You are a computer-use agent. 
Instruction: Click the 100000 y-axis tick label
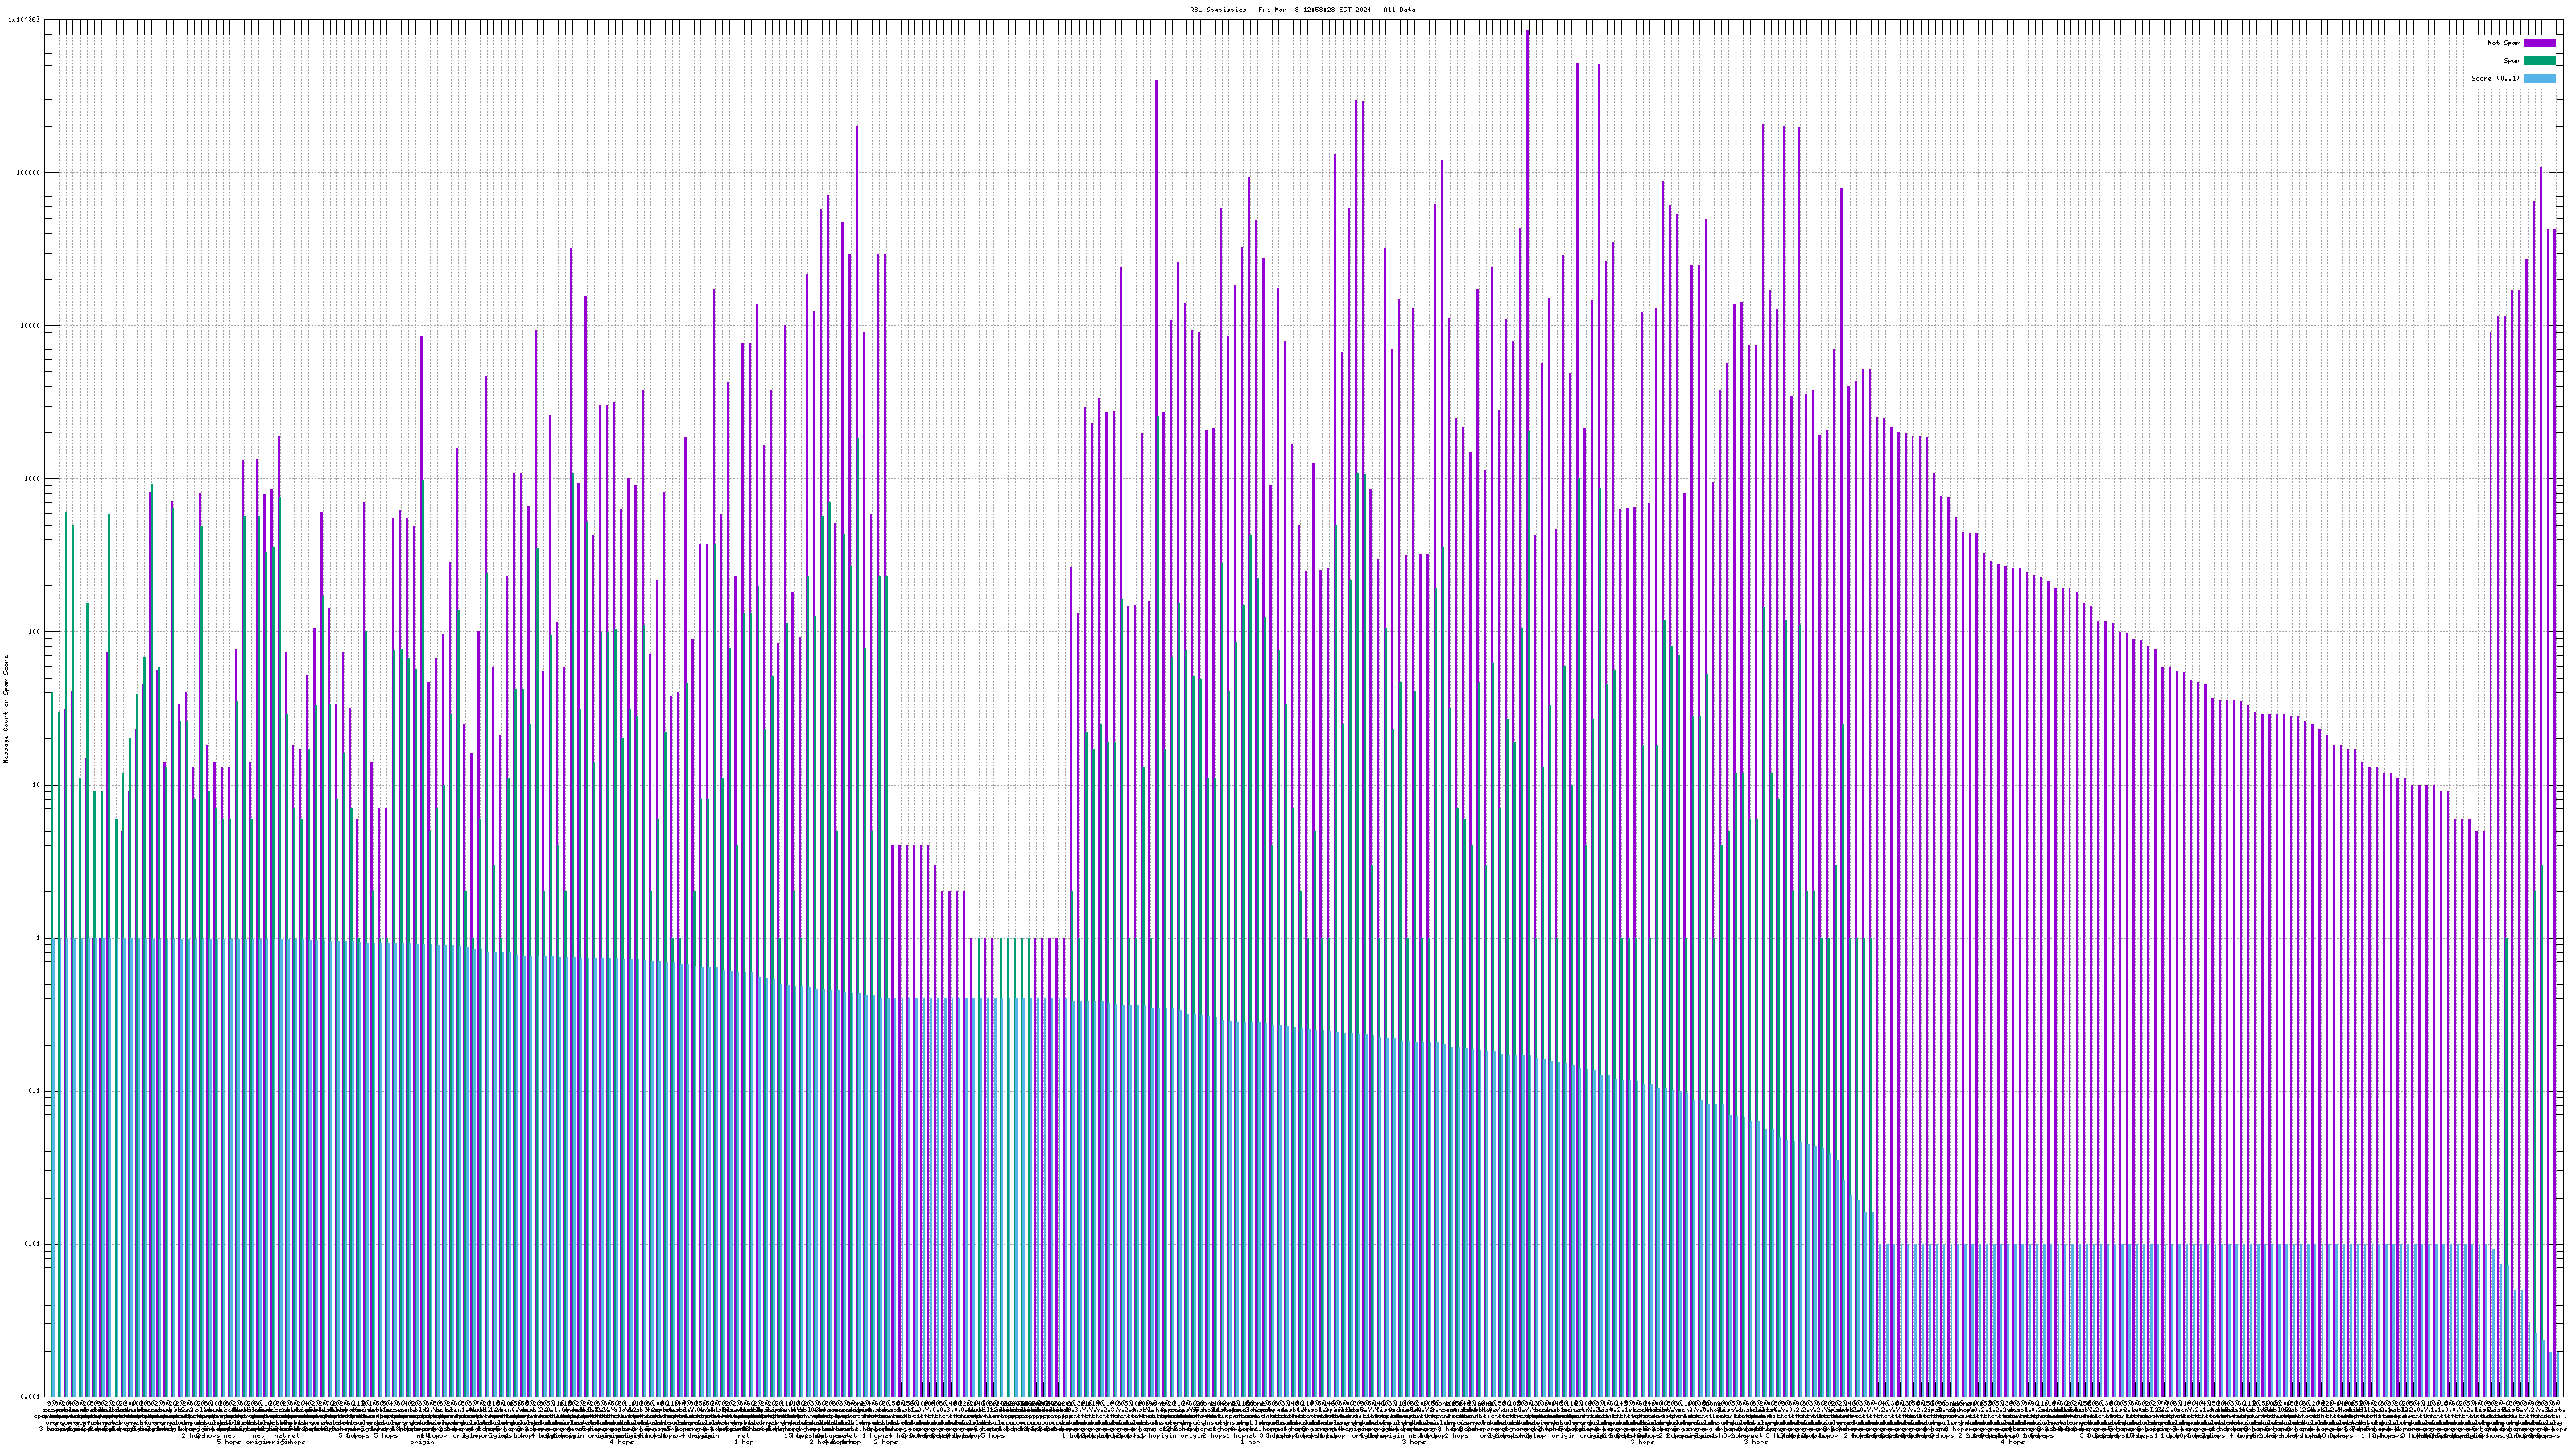click(x=28, y=172)
